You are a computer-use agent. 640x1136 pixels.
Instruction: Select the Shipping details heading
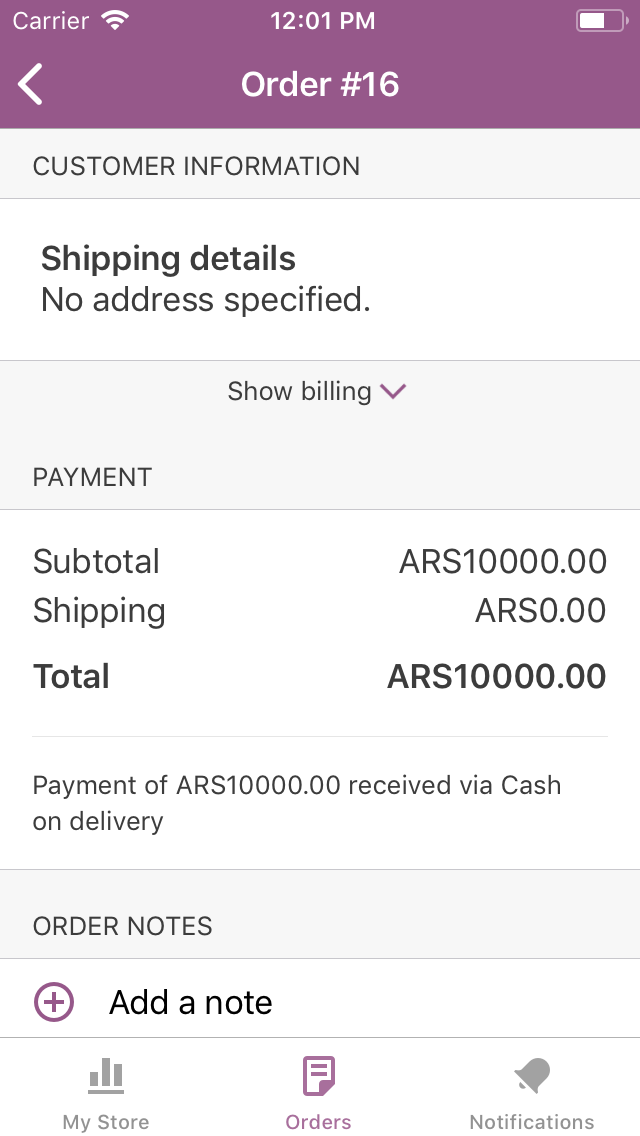tap(168, 259)
